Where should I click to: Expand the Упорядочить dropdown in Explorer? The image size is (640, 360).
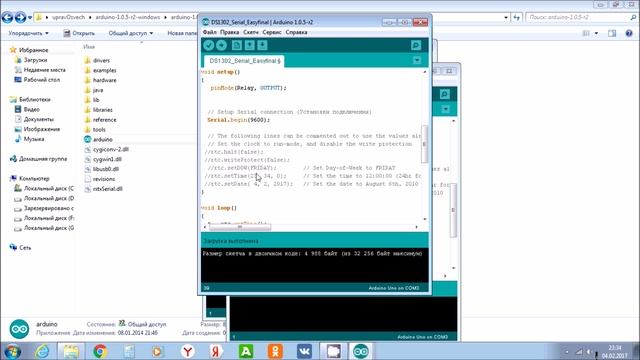29,33
